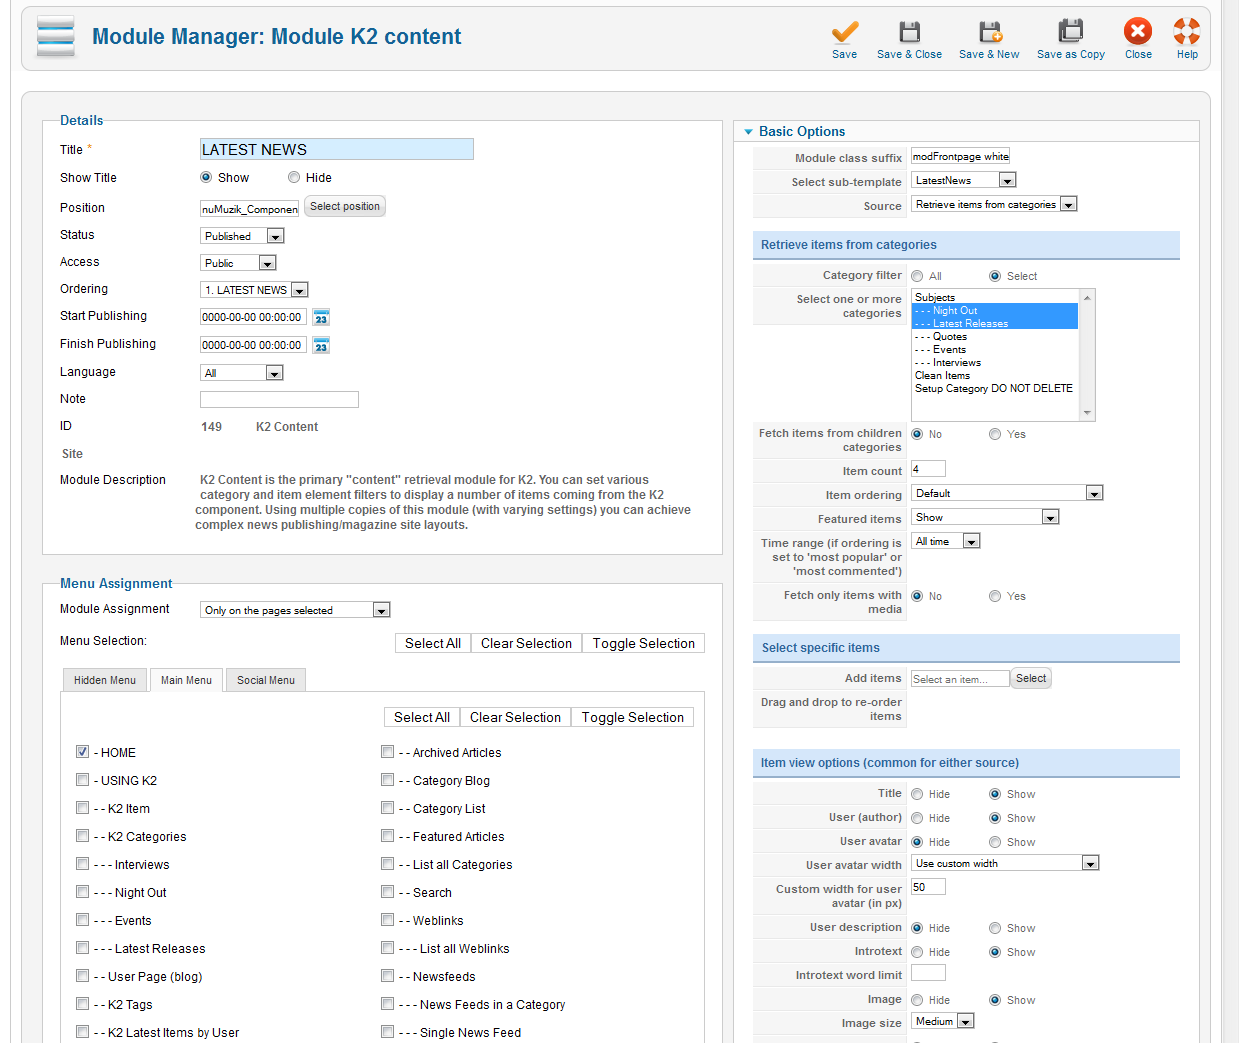The image size is (1249, 1043).
Task: Open the Finish Publishing calendar icon
Action: 321,346
